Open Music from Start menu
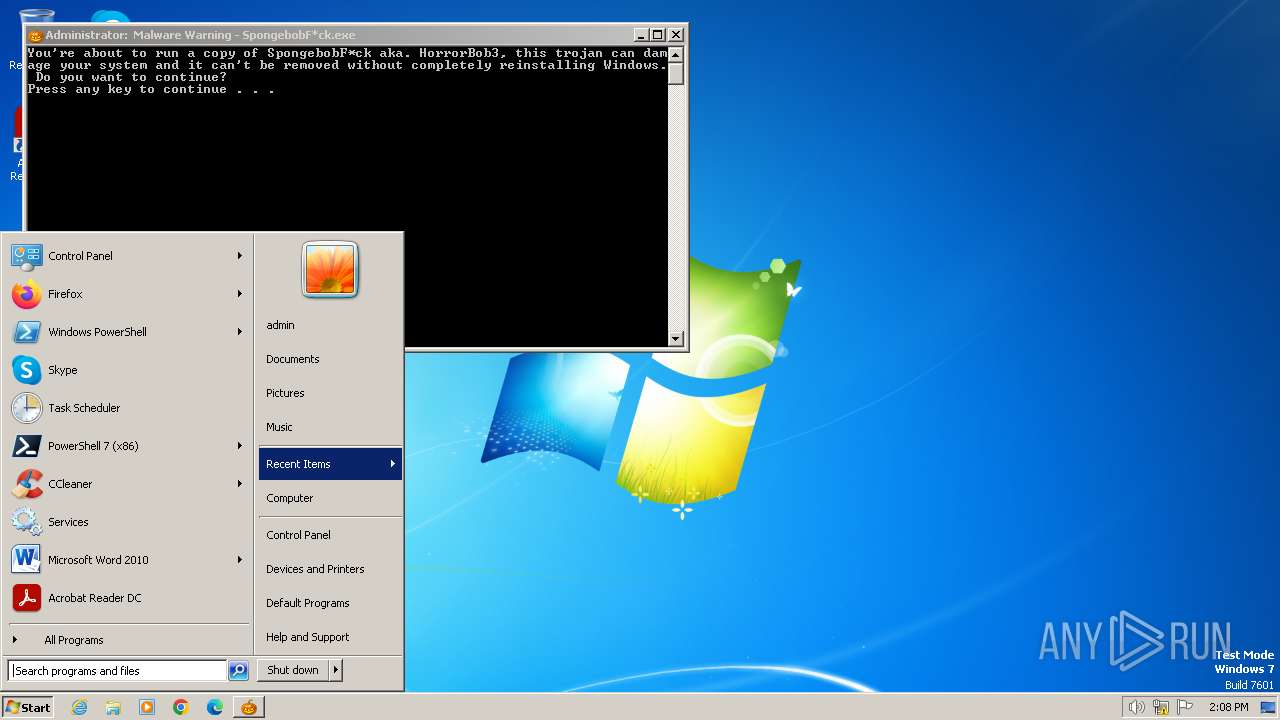1280x720 pixels. pos(330,427)
